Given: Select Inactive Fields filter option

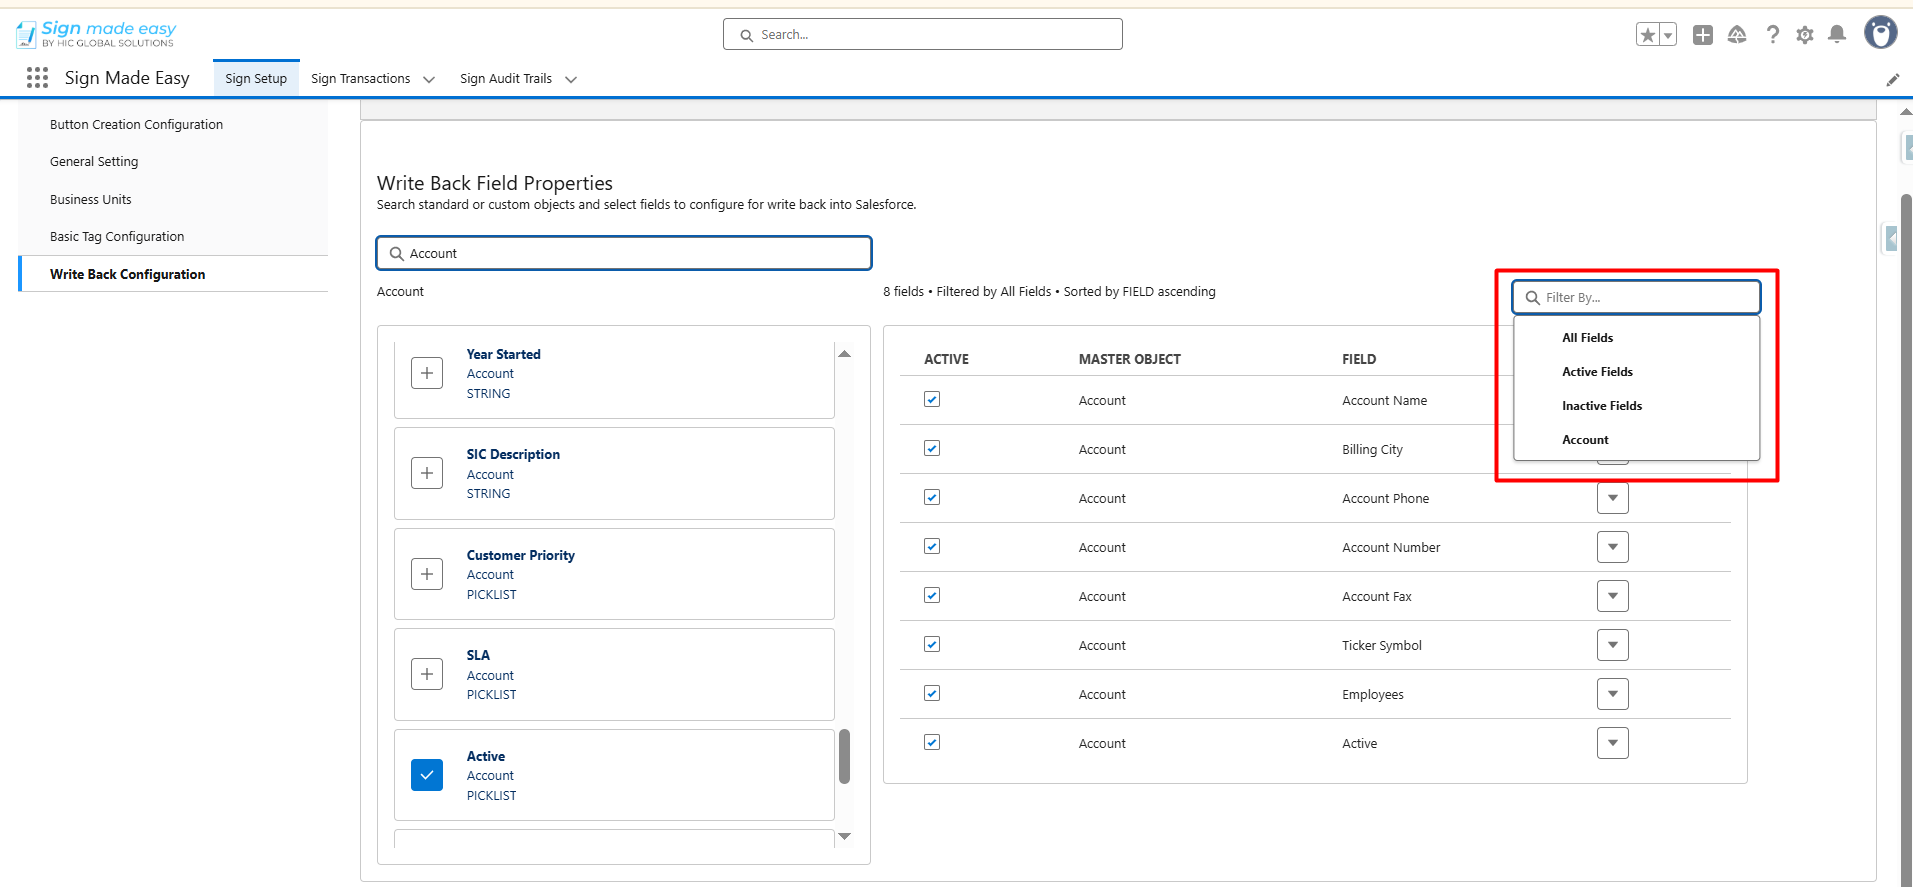Looking at the screenshot, I should point(1601,406).
